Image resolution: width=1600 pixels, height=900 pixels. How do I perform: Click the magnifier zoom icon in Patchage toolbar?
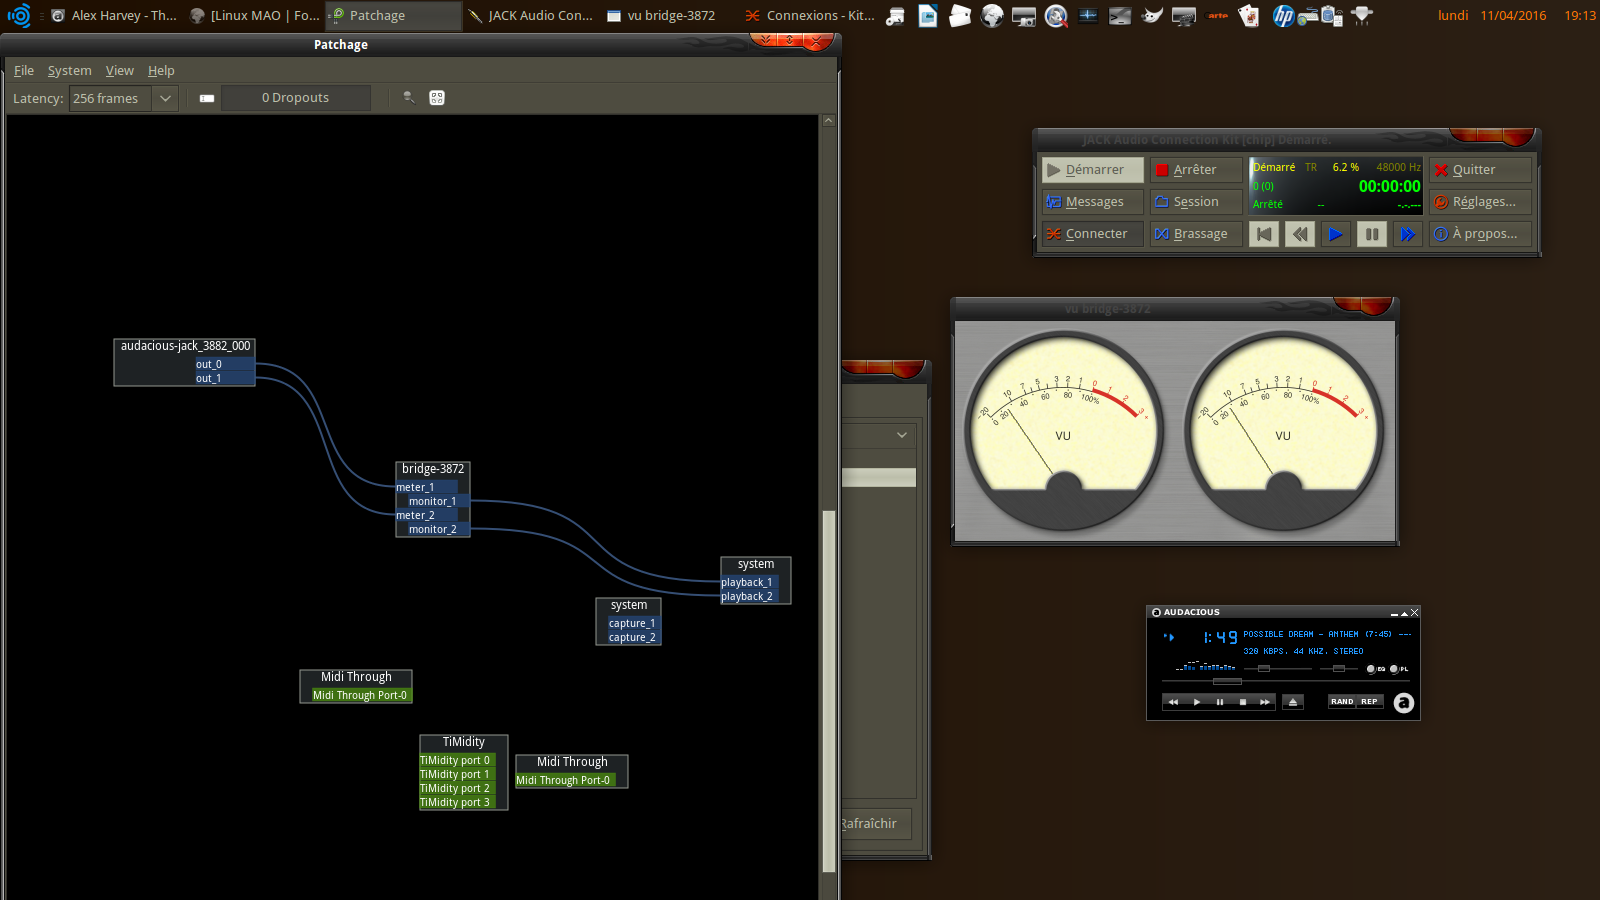[408, 98]
